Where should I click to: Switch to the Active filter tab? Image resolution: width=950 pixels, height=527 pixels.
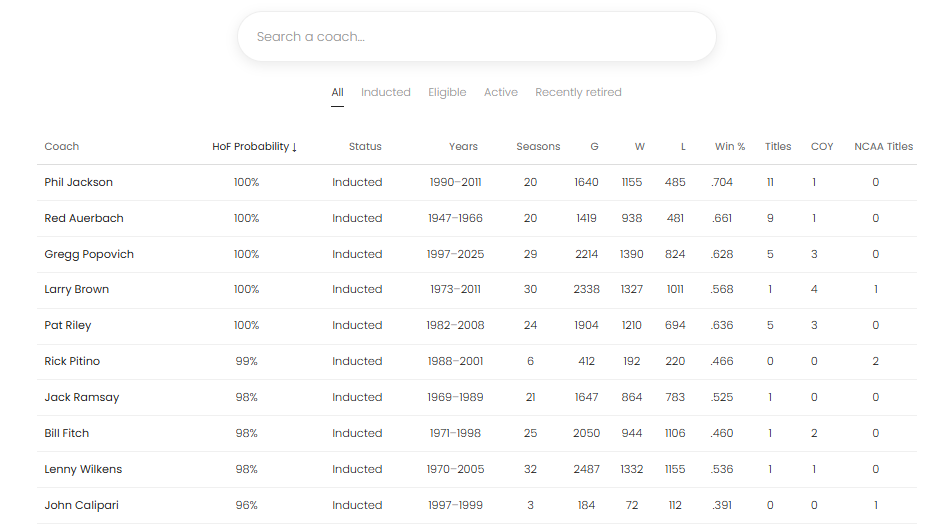tap(500, 92)
